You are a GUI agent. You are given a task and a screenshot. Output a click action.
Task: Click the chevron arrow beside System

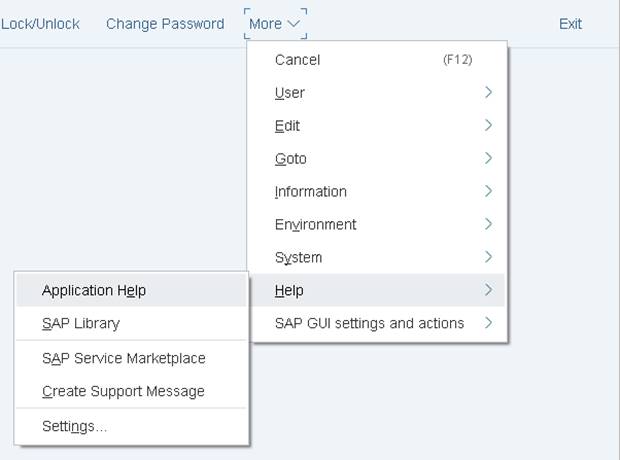488,257
